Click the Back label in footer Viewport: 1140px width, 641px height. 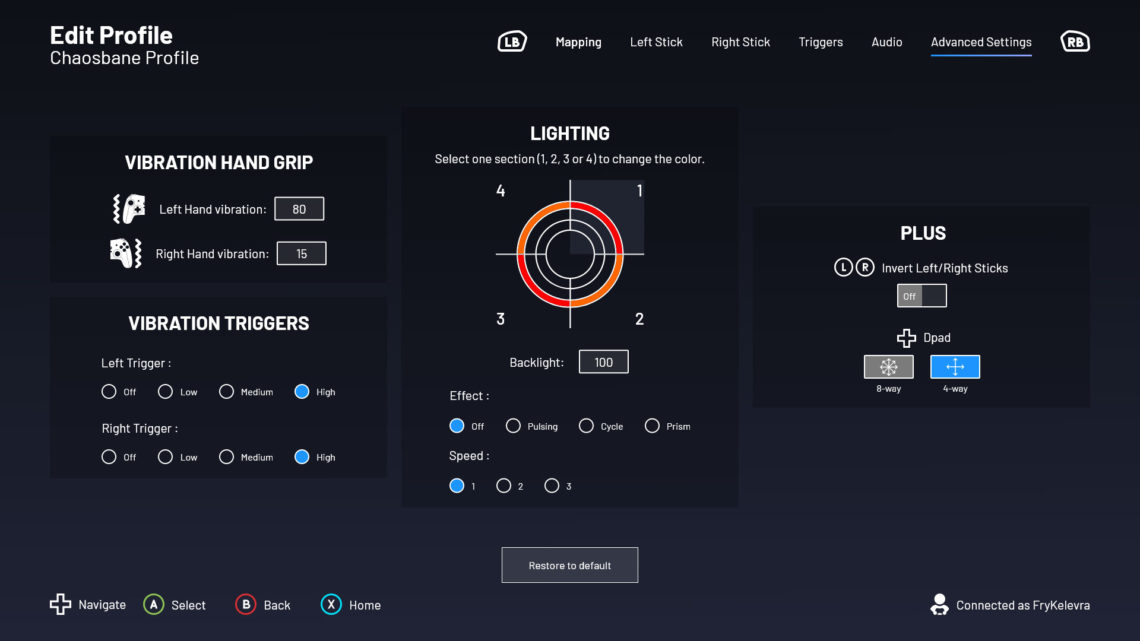tap(277, 605)
